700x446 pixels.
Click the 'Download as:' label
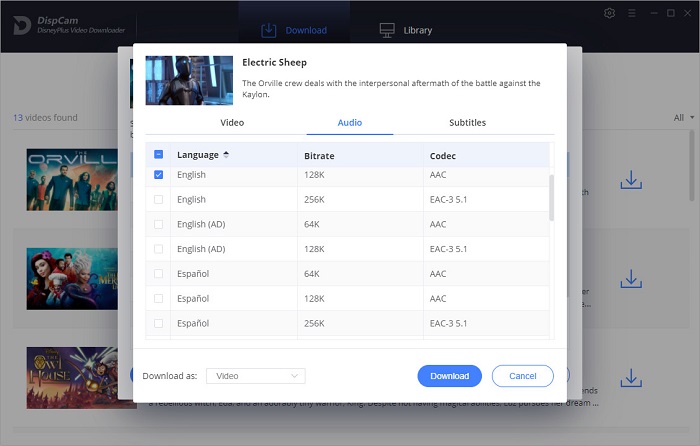click(170, 376)
